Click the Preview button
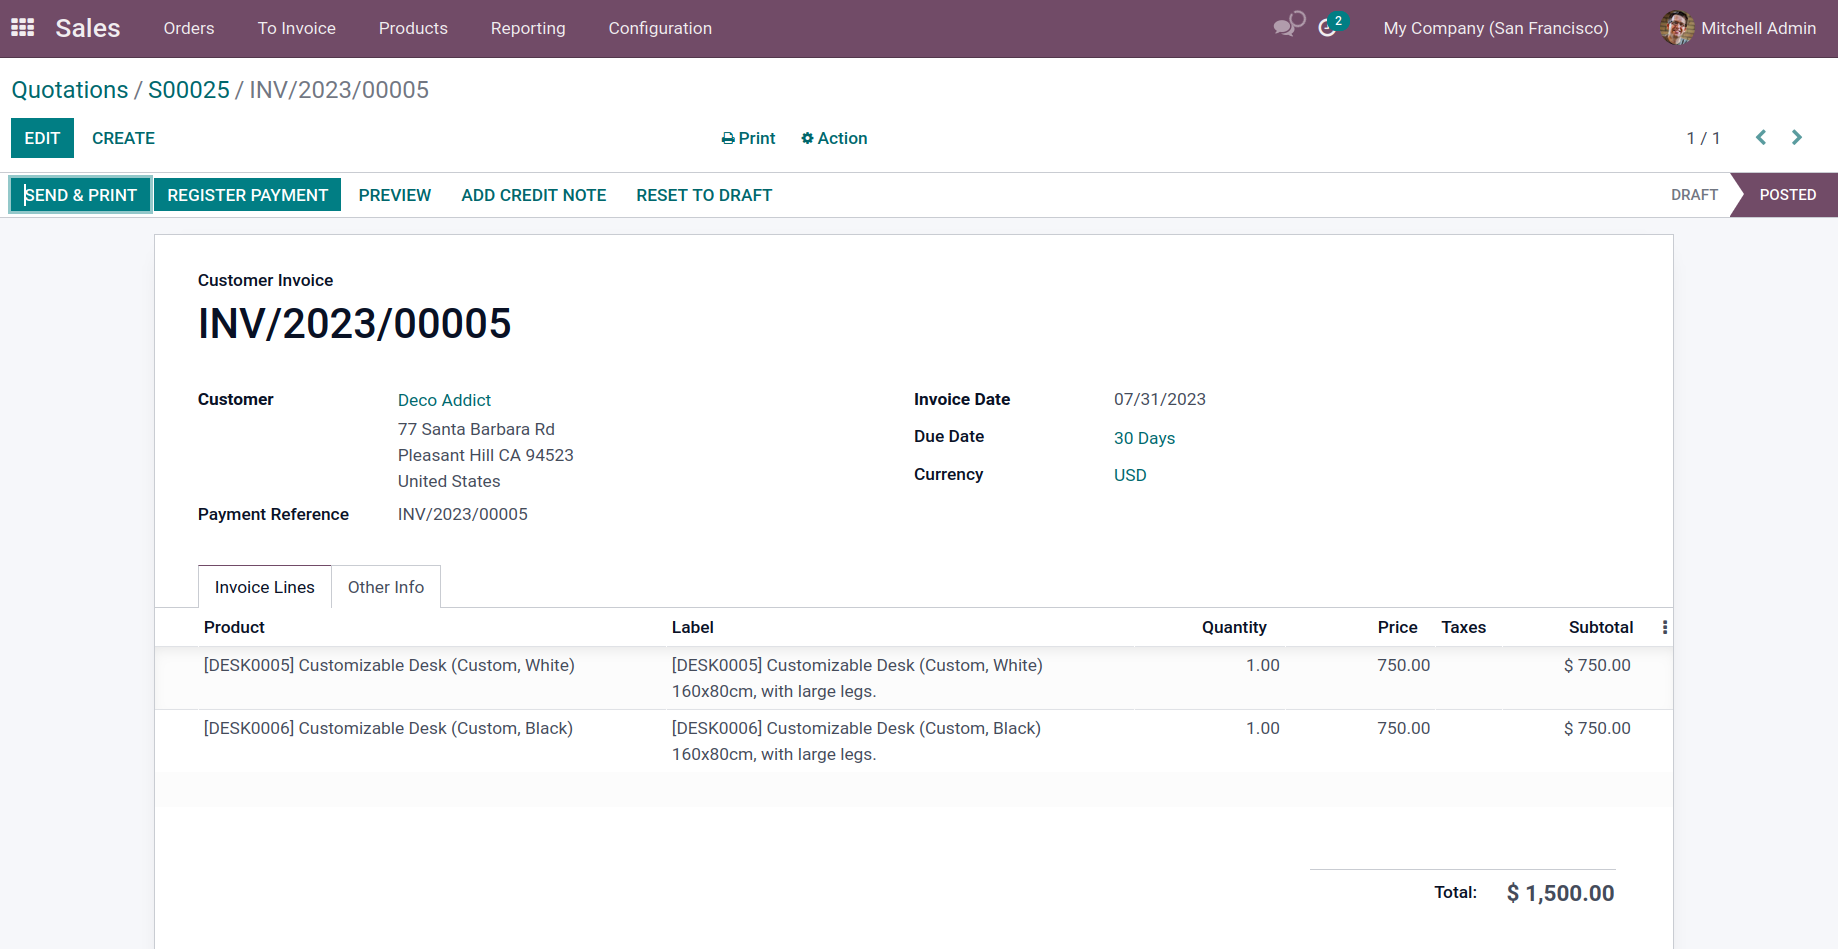Image resolution: width=1838 pixels, height=949 pixels. click(395, 195)
